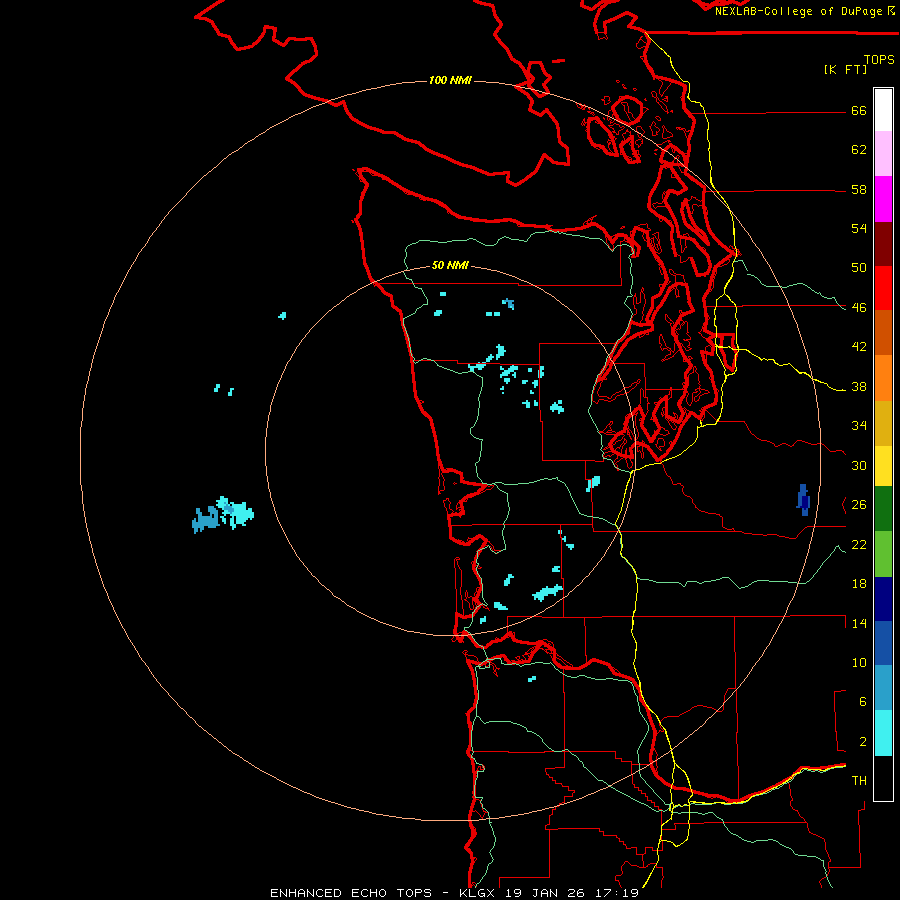Click the legend value '50'
900x900 pixels.
tap(859, 268)
